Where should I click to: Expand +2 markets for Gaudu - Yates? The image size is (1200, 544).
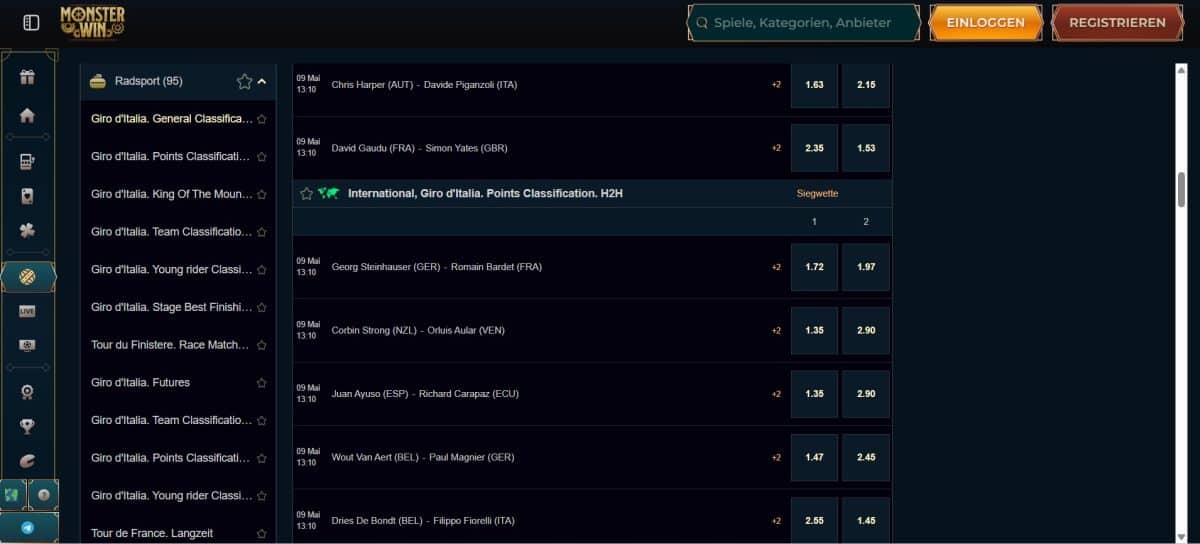pos(776,148)
